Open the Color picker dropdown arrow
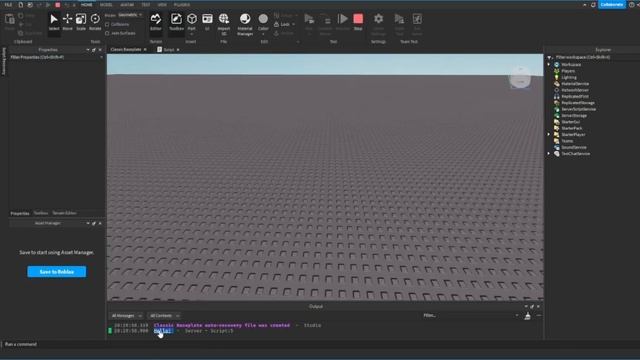The image size is (640, 360). click(263, 33)
